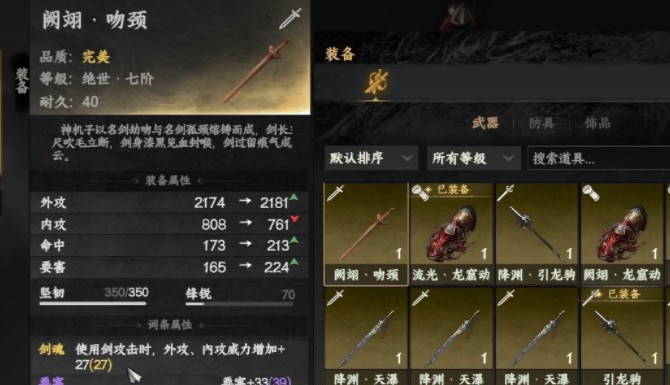This screenshot has width=670, height=385.
Task: Select the equipped 引龙驹 spear item
Action: coord(622,336)
